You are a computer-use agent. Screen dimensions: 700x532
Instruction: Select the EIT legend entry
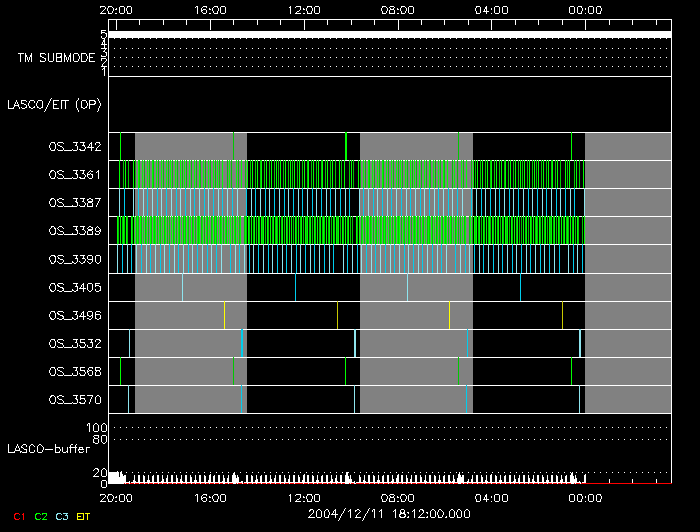83,515
